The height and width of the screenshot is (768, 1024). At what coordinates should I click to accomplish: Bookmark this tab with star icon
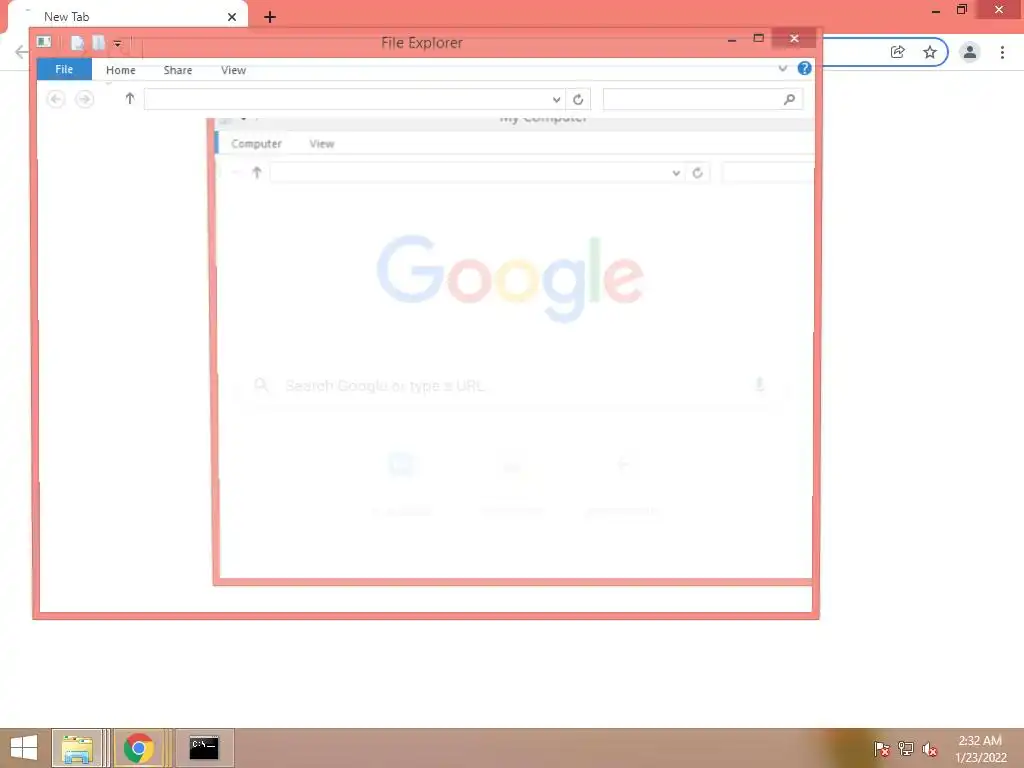click(x=930, y=52)
